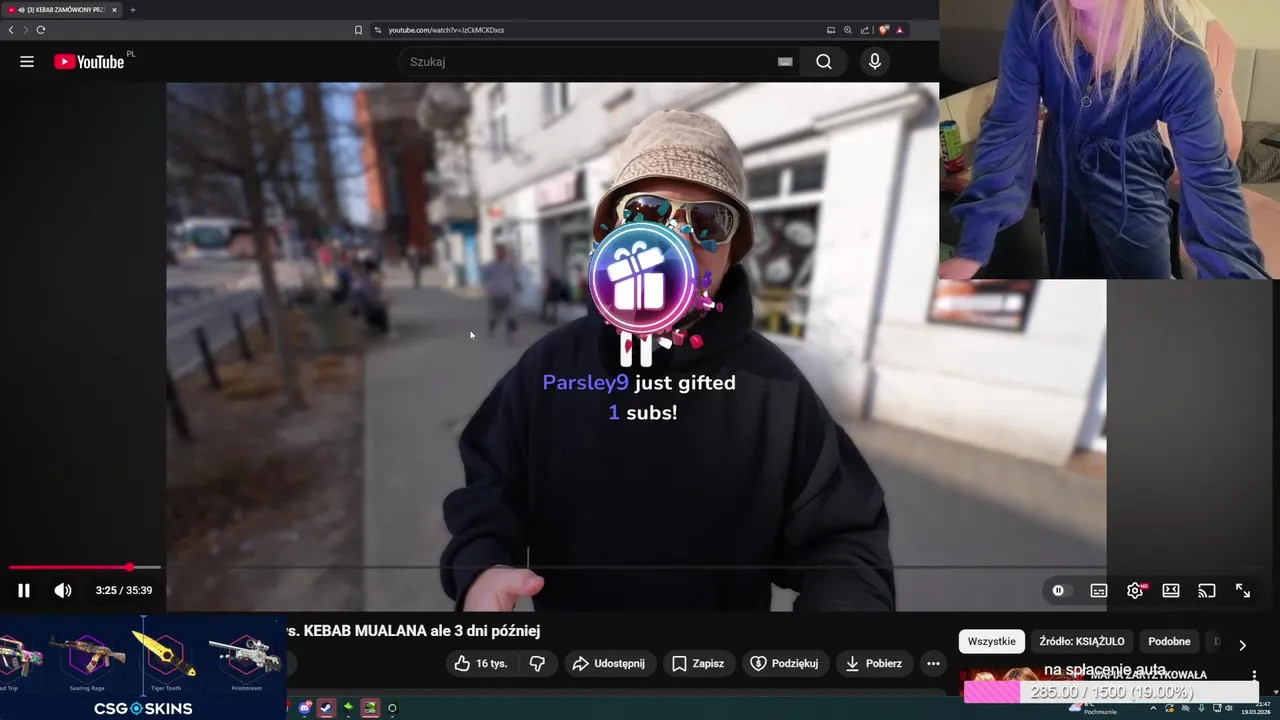This screenshot has width=1280, height=720.
Task: Pause the video with player control
Action: [x=24, y=590]
